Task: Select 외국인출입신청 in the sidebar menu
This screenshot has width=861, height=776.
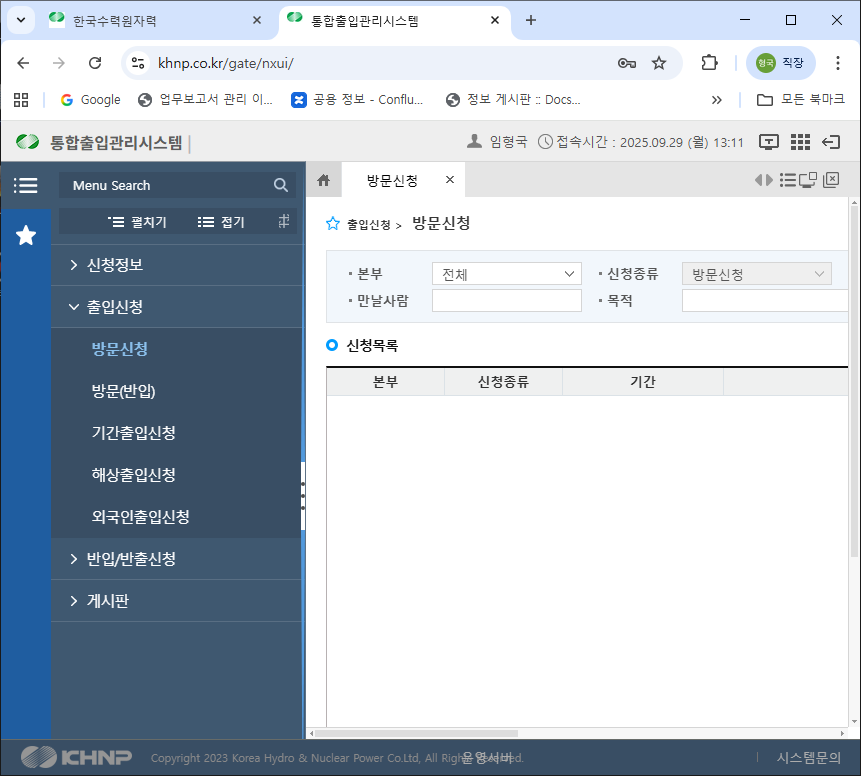Action: 140,517
